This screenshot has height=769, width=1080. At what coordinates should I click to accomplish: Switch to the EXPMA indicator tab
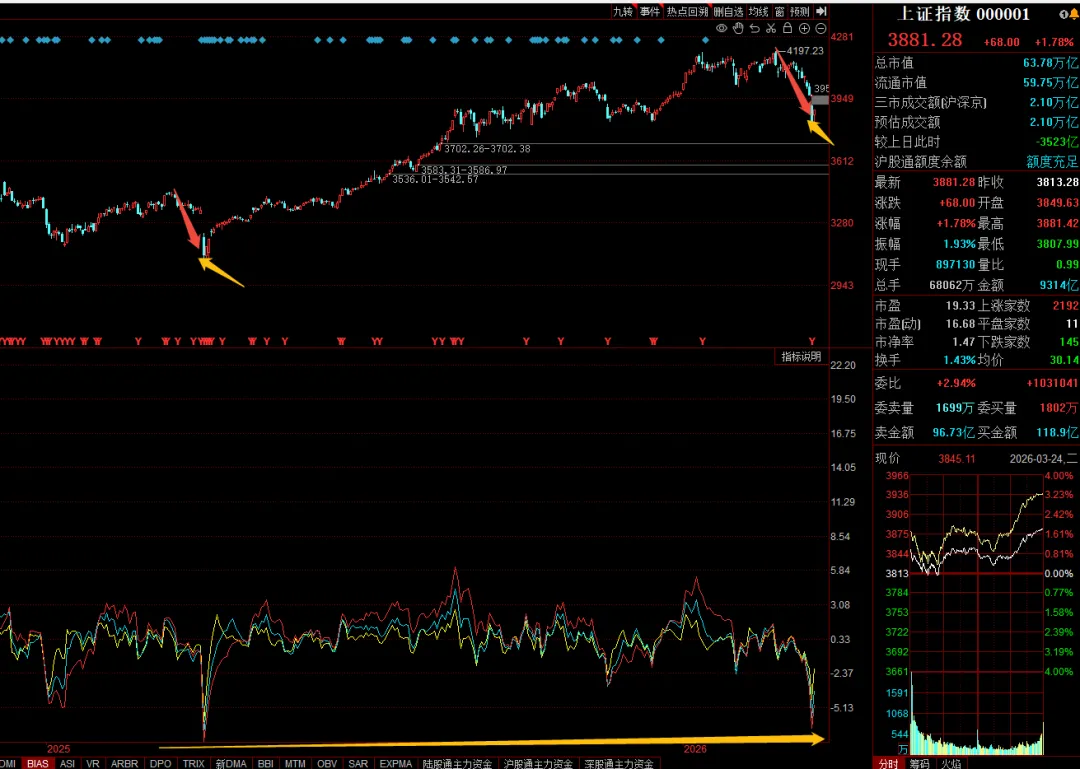395,763
